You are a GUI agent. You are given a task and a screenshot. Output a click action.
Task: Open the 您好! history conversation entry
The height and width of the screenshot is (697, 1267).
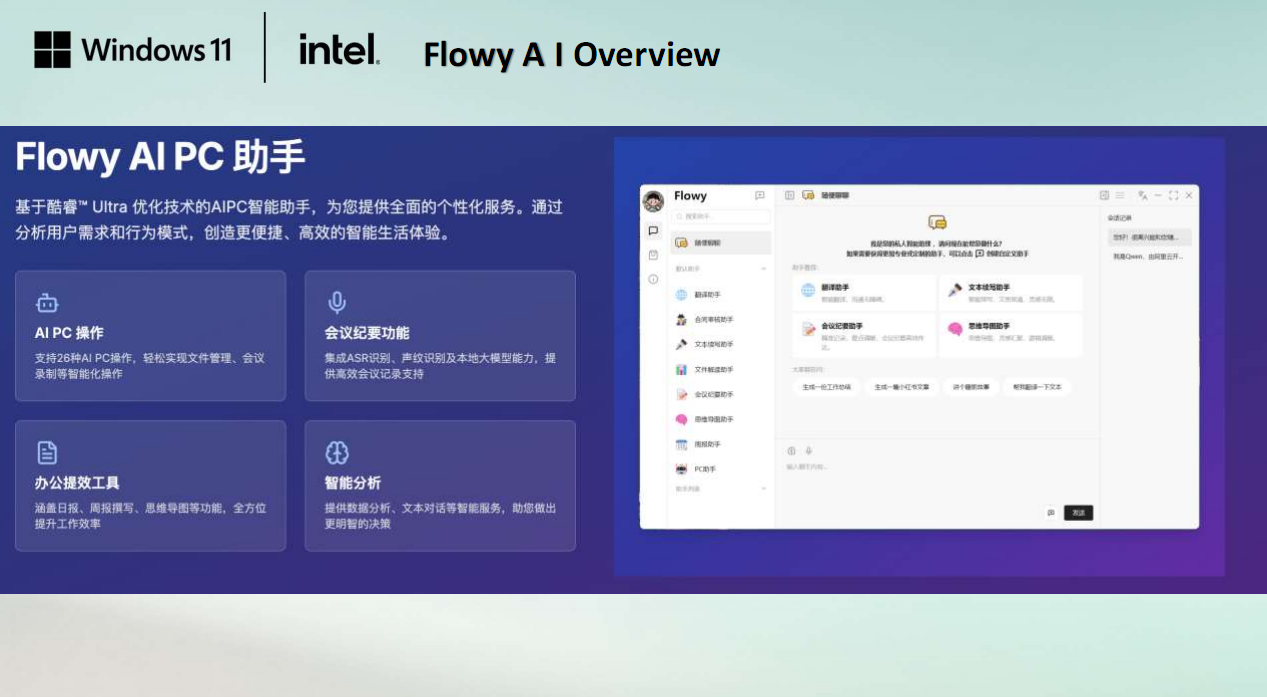1149,238
